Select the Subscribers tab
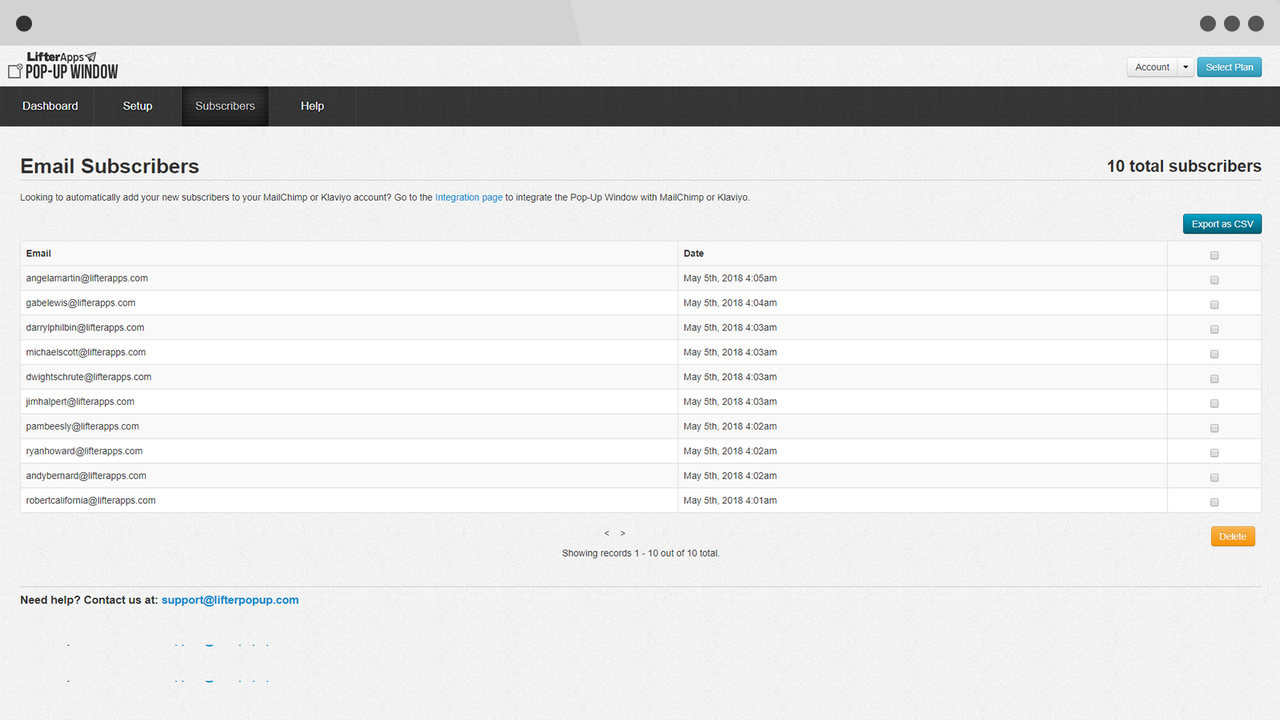 click(x=225, y=106)
